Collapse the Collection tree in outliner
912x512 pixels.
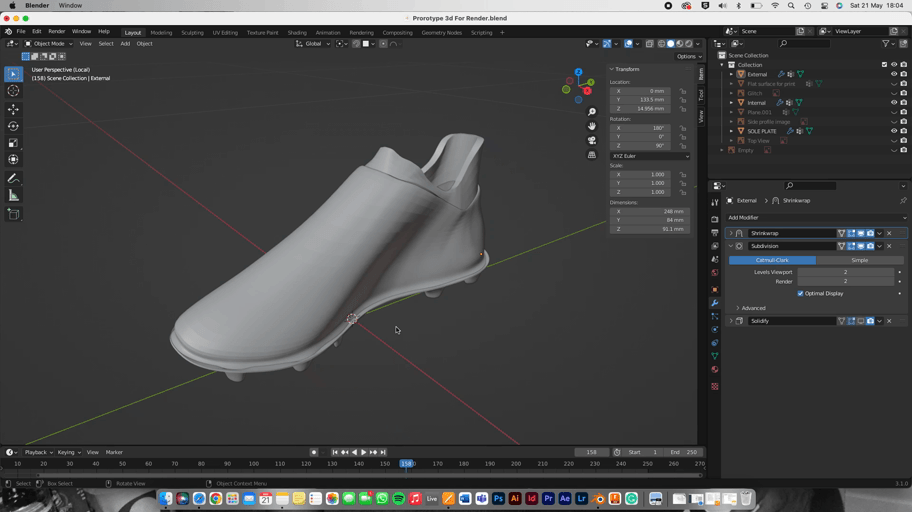coord(722,65)
